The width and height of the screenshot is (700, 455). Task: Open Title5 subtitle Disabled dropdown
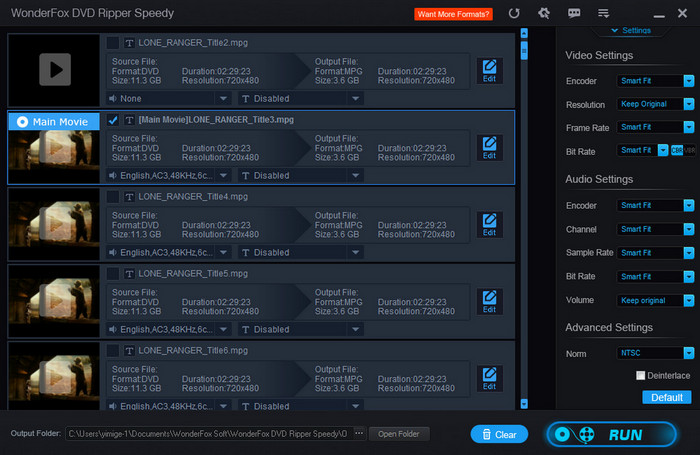pyautogui.click(x=301, y=330)
